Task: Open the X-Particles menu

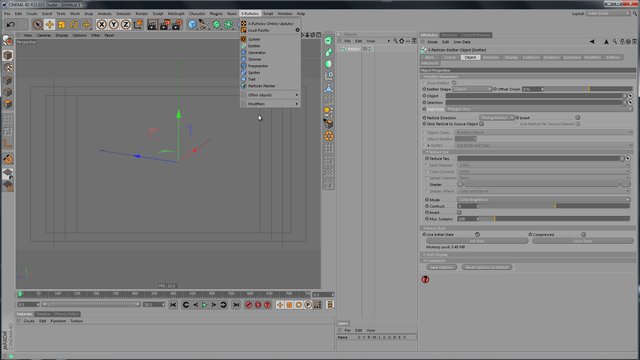Action: tap(250, 13)
